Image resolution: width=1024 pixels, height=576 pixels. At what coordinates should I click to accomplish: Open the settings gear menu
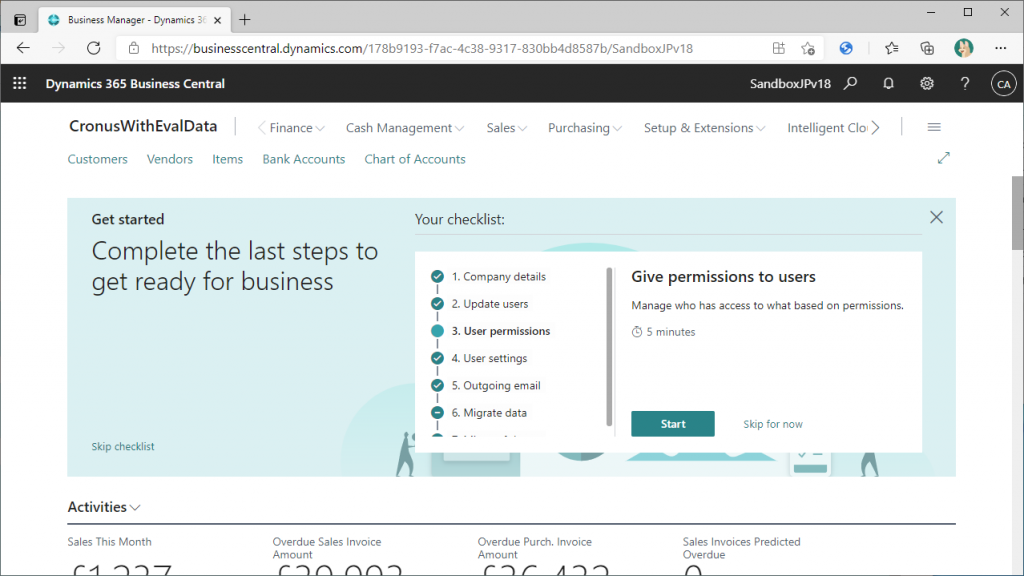pyautogui.click(x=927, y=84)
